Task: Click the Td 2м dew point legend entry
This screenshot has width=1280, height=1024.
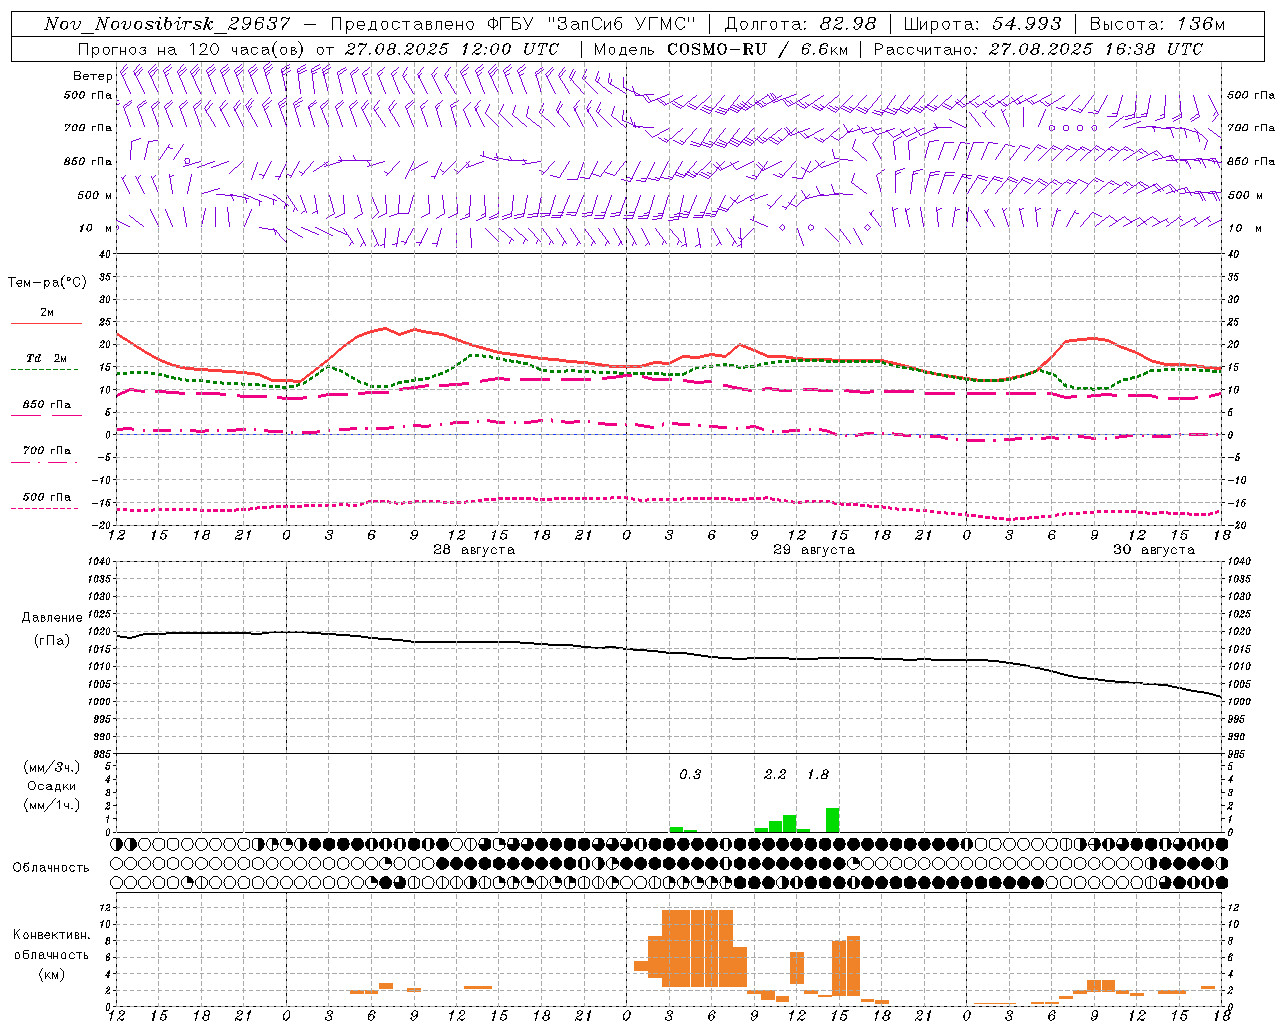Action: pos(46,359)
